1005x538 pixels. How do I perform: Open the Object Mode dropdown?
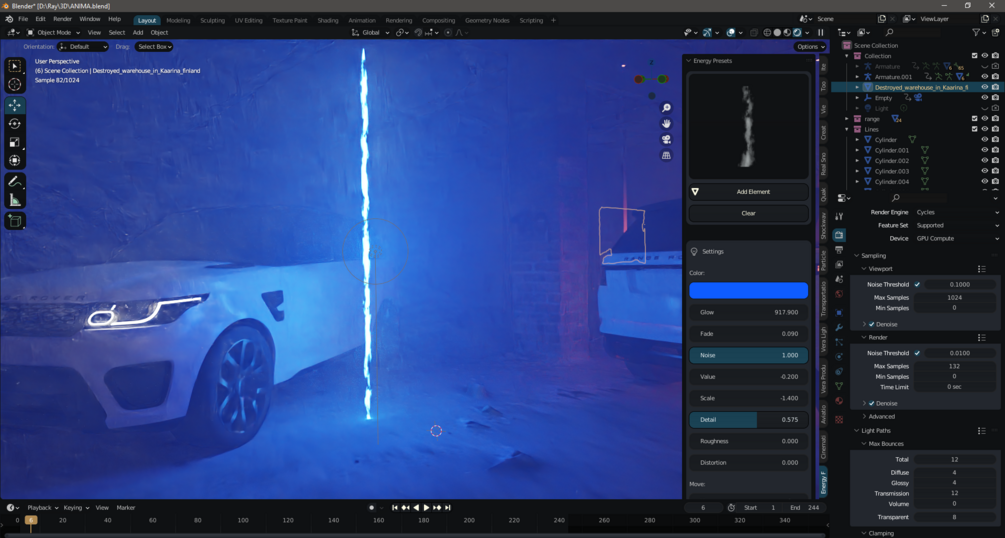[x=54, y=33]
